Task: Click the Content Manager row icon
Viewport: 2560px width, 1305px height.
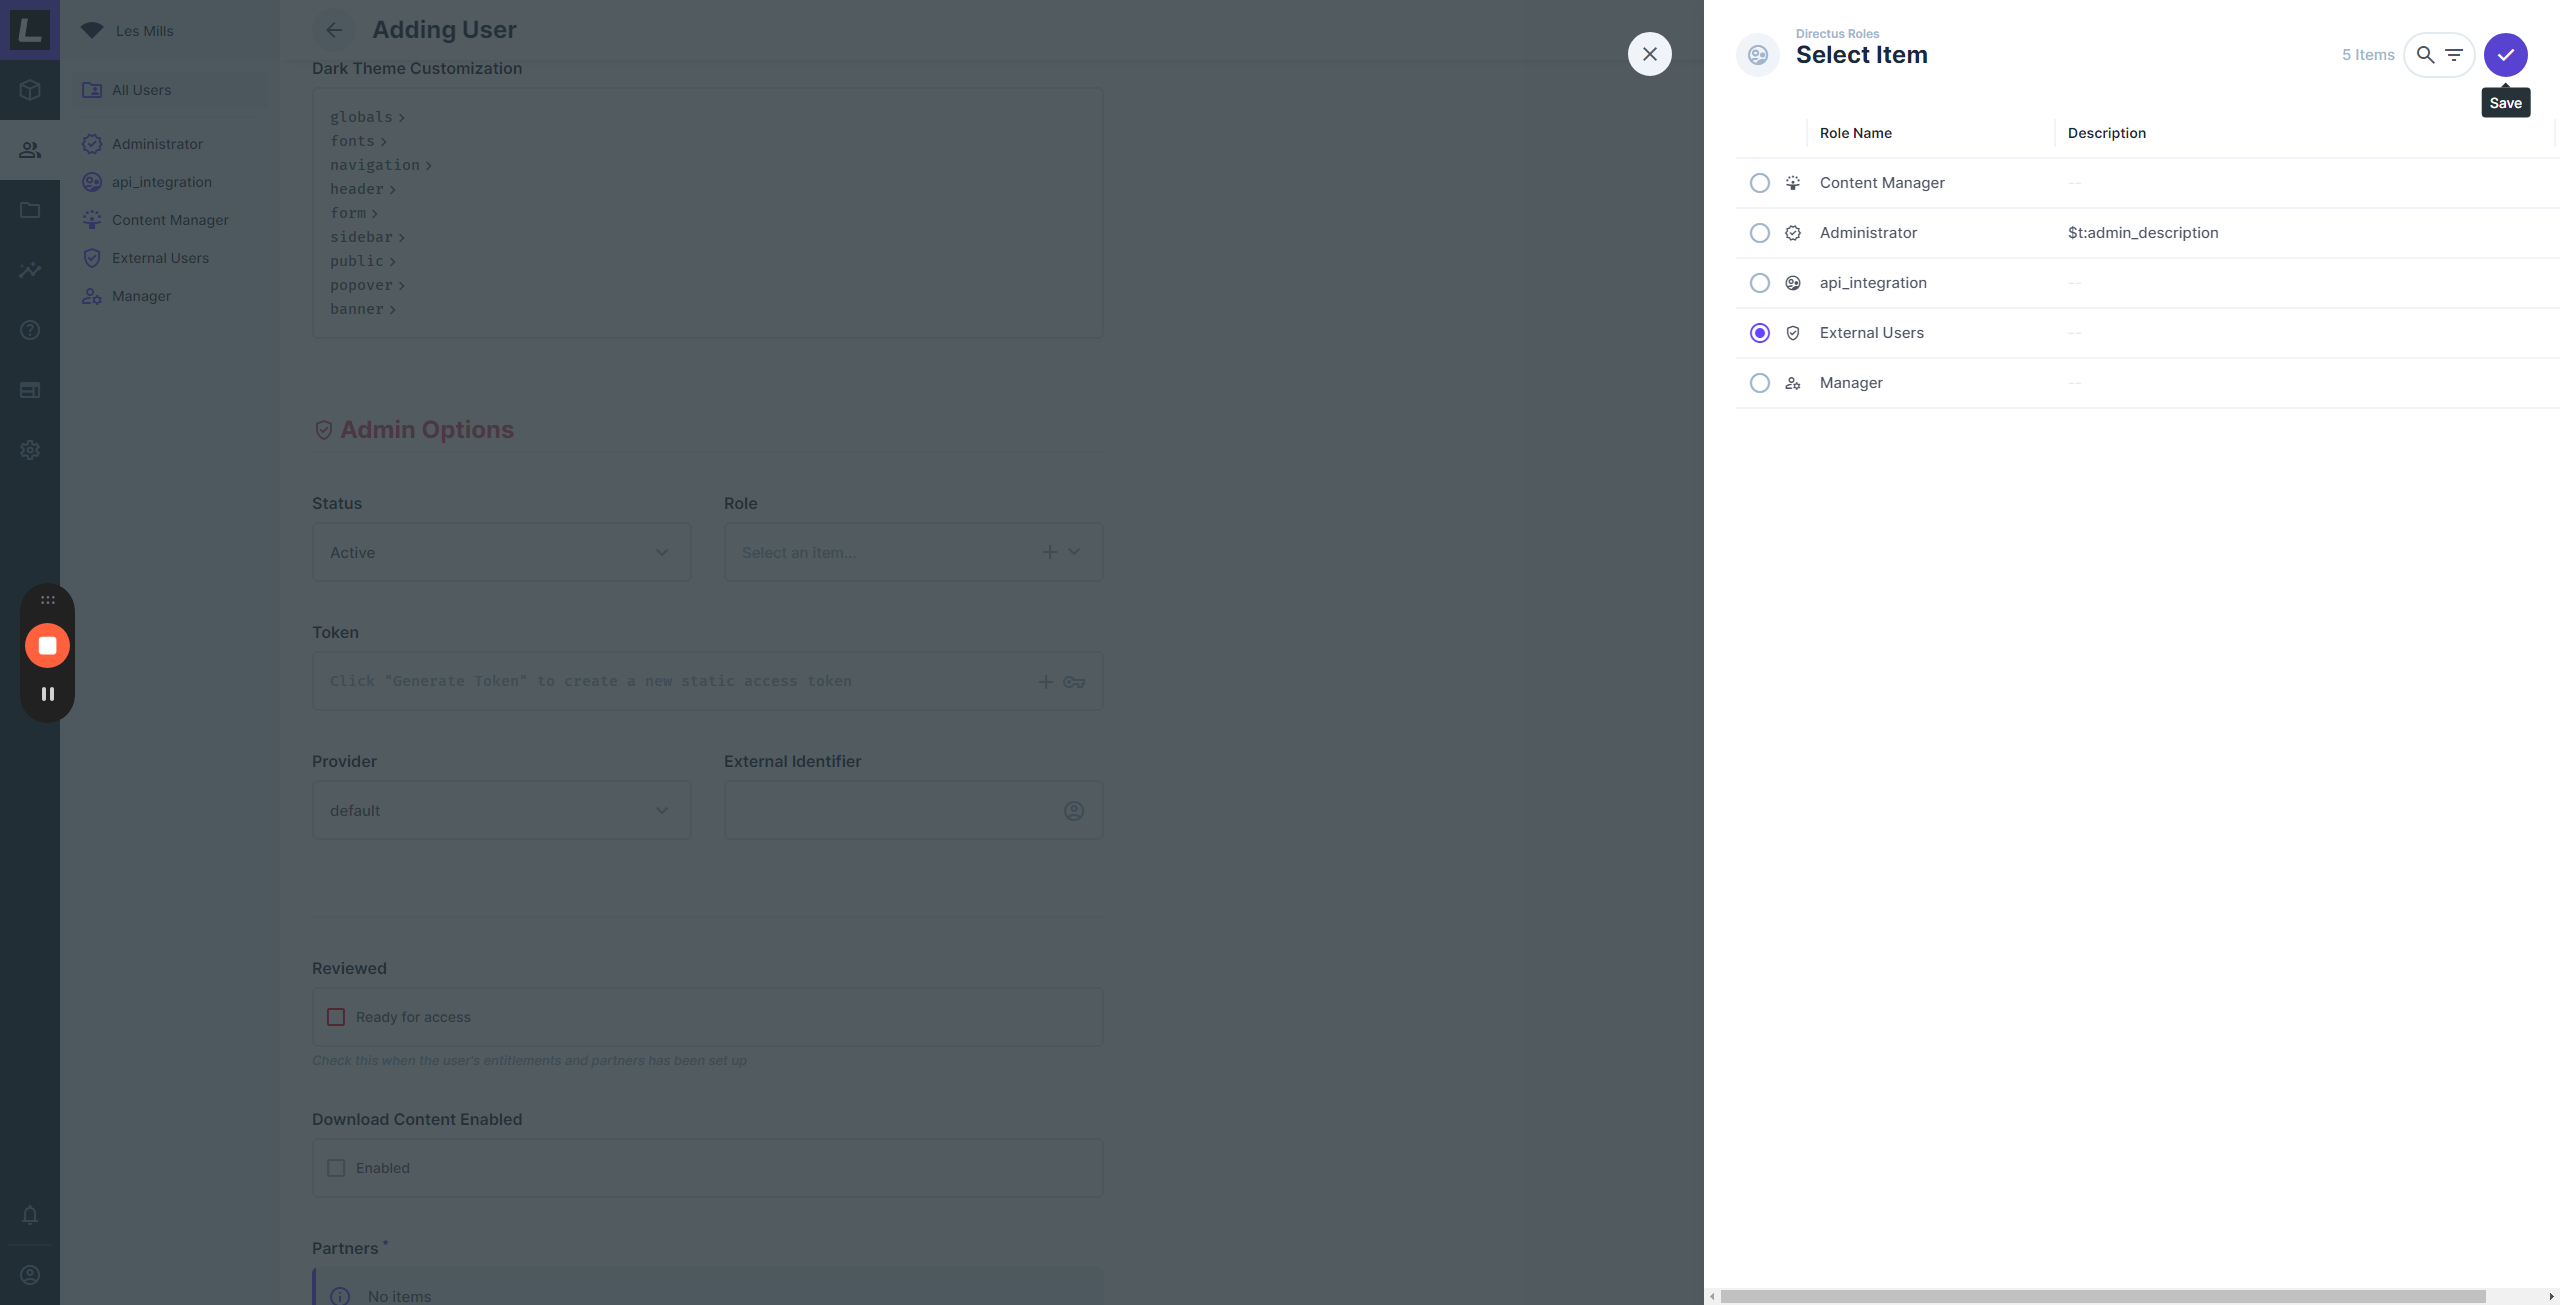Action: click(1793, 183)
